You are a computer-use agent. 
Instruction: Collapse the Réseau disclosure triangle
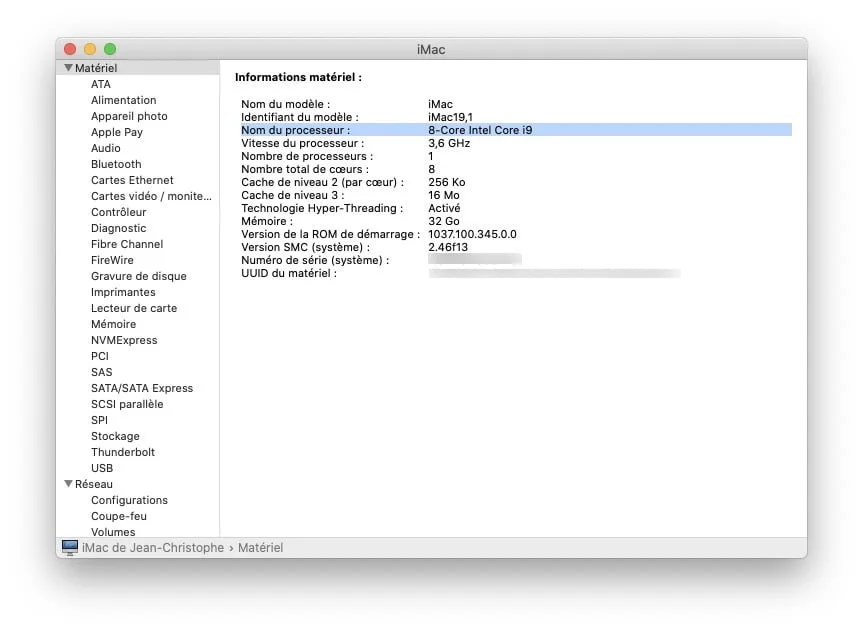click(x=68, y=484)
